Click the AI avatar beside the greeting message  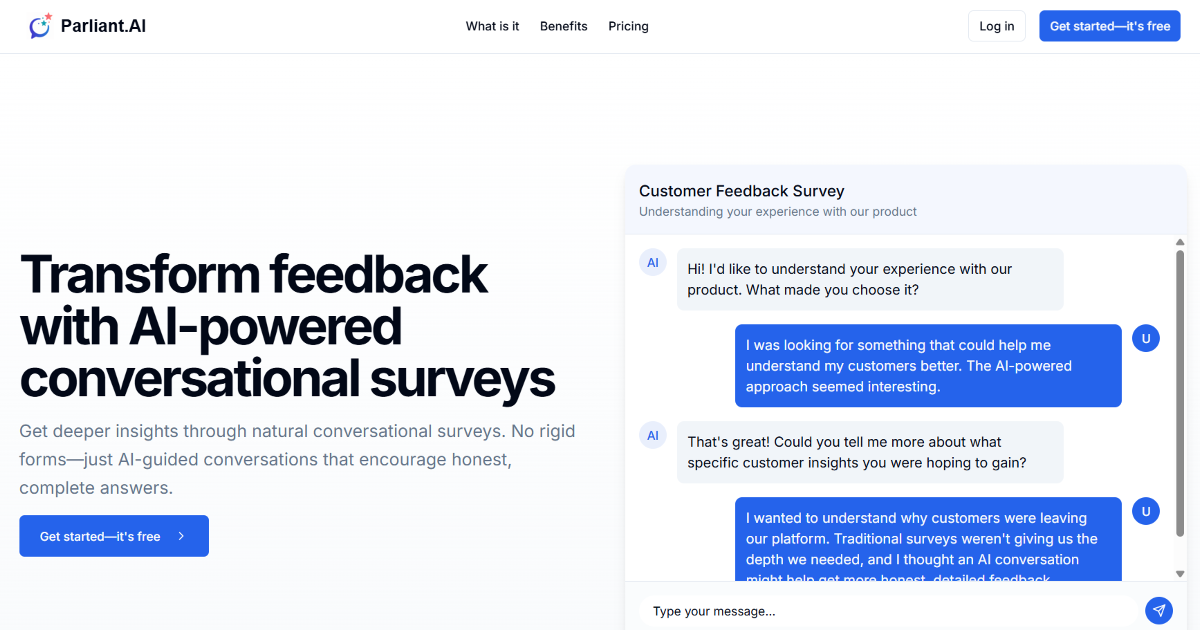tap(653, 263)
